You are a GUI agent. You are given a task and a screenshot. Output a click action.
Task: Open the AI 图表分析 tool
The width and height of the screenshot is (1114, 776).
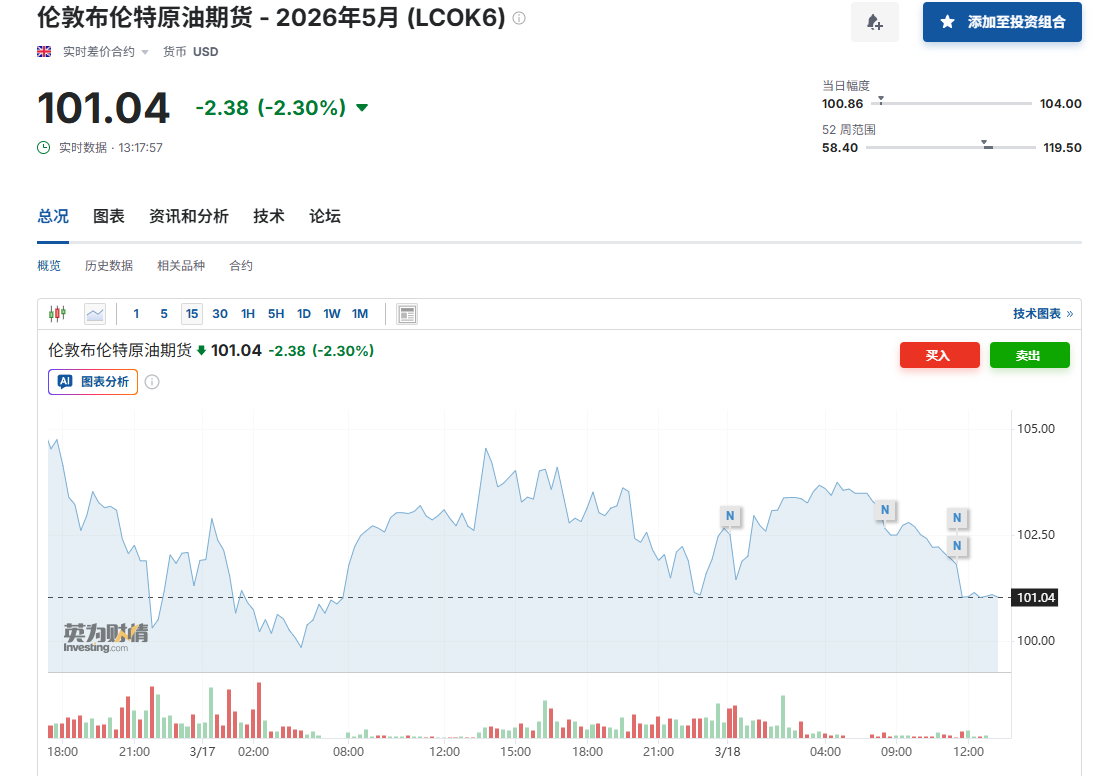(92, 381)
